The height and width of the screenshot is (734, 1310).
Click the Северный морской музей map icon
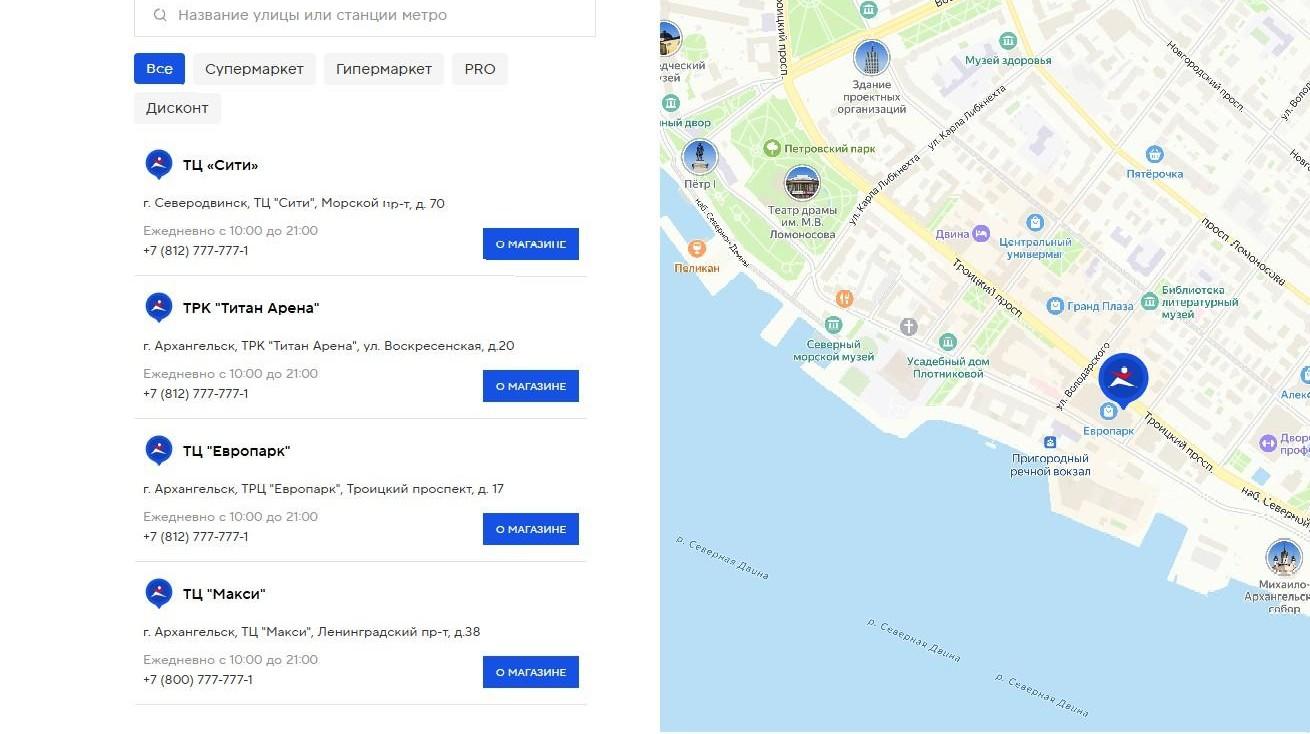[x=833, y=324]
